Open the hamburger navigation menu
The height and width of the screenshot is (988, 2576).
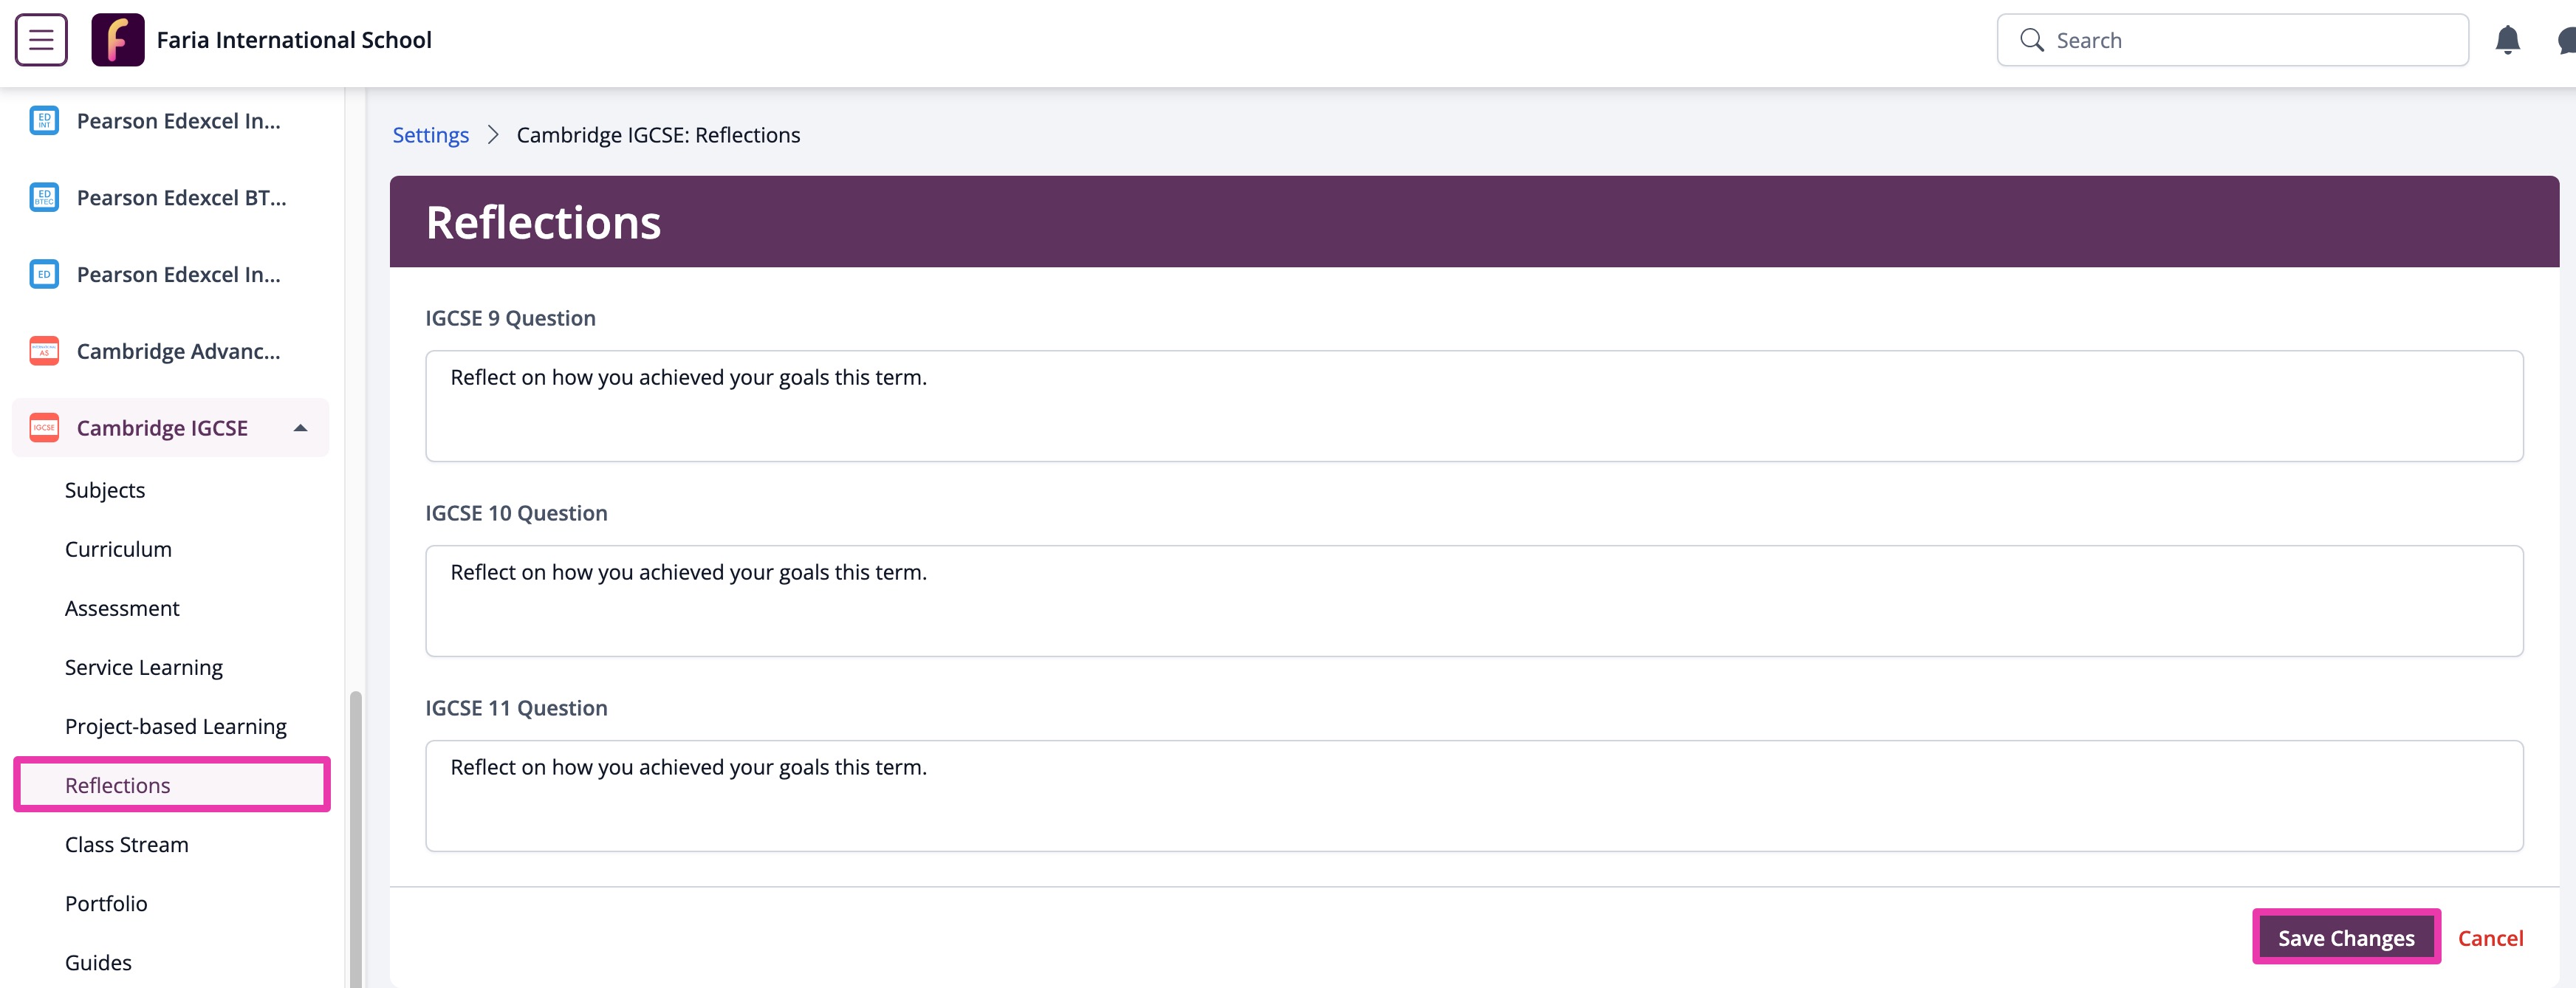(41, 39)
